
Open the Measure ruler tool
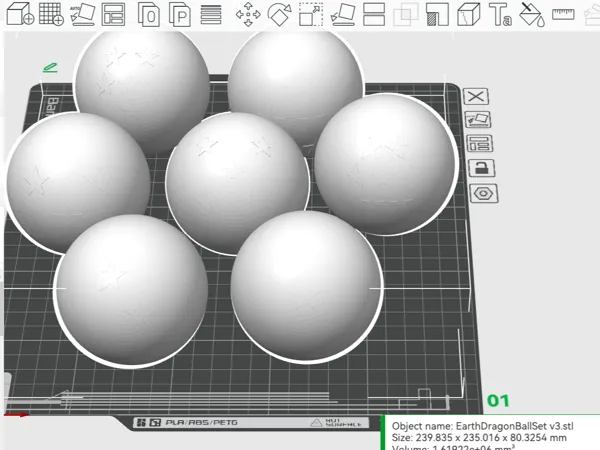click(x=563, y=14)
